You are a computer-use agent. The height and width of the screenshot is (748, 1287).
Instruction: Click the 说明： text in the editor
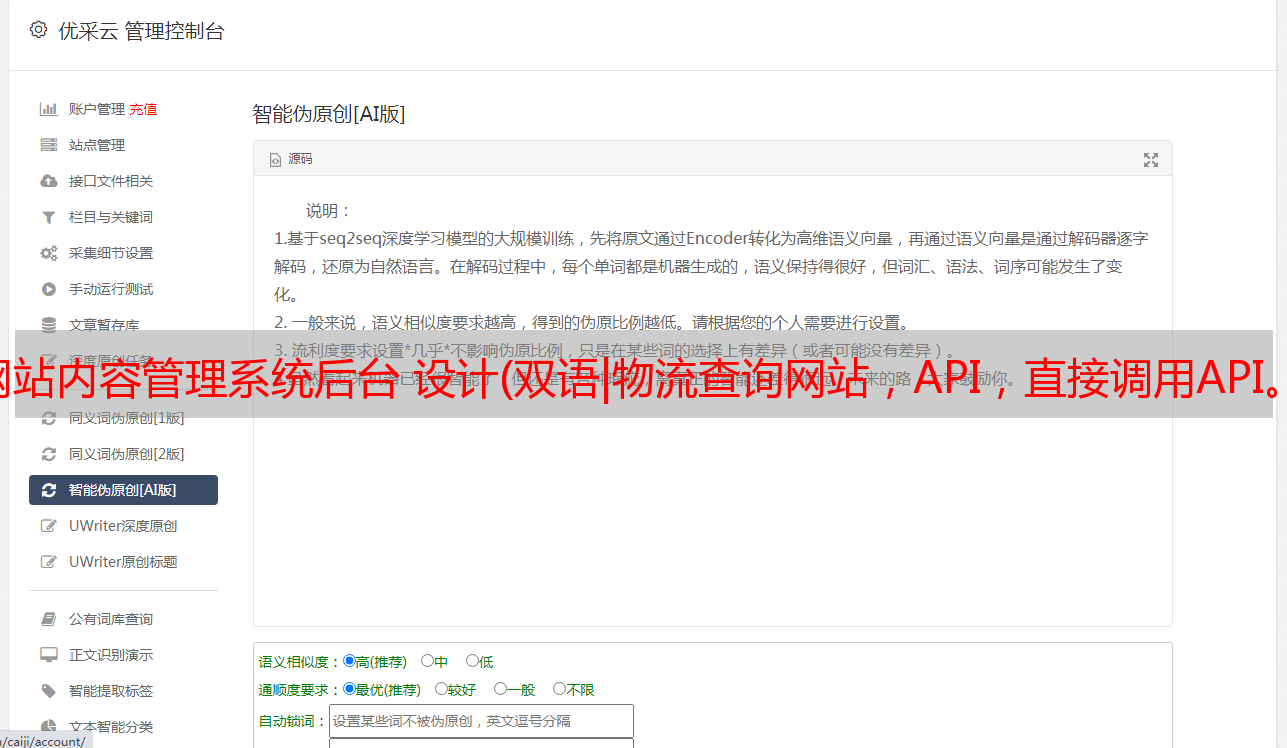[x=329, y=211]
